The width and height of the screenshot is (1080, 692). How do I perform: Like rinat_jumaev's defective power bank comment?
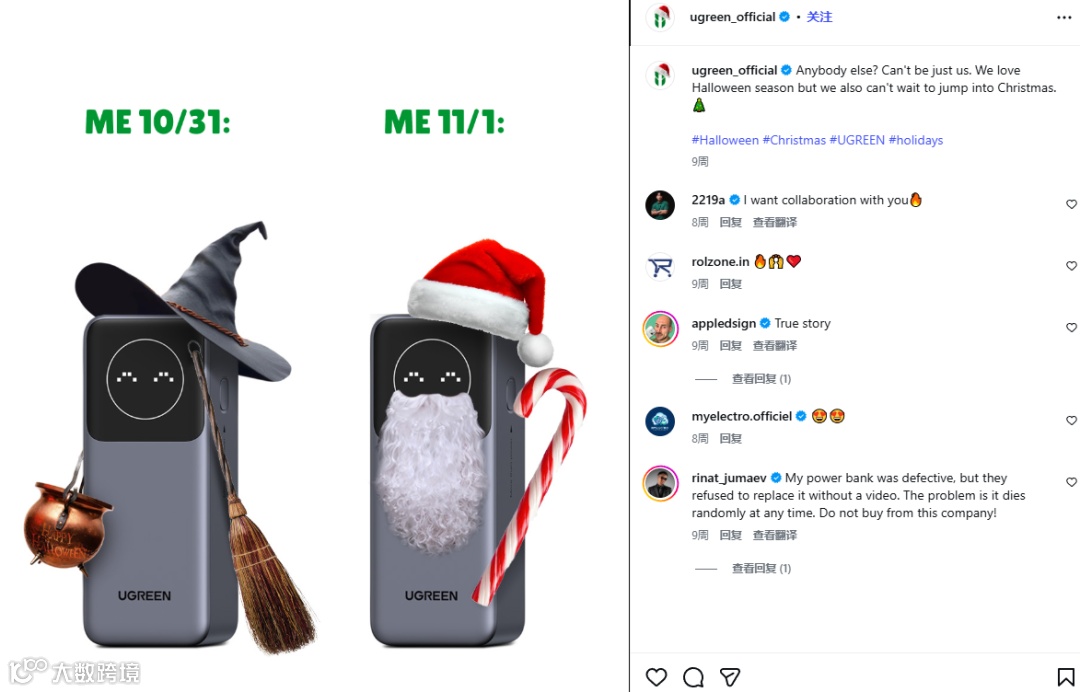(1071, 482)
